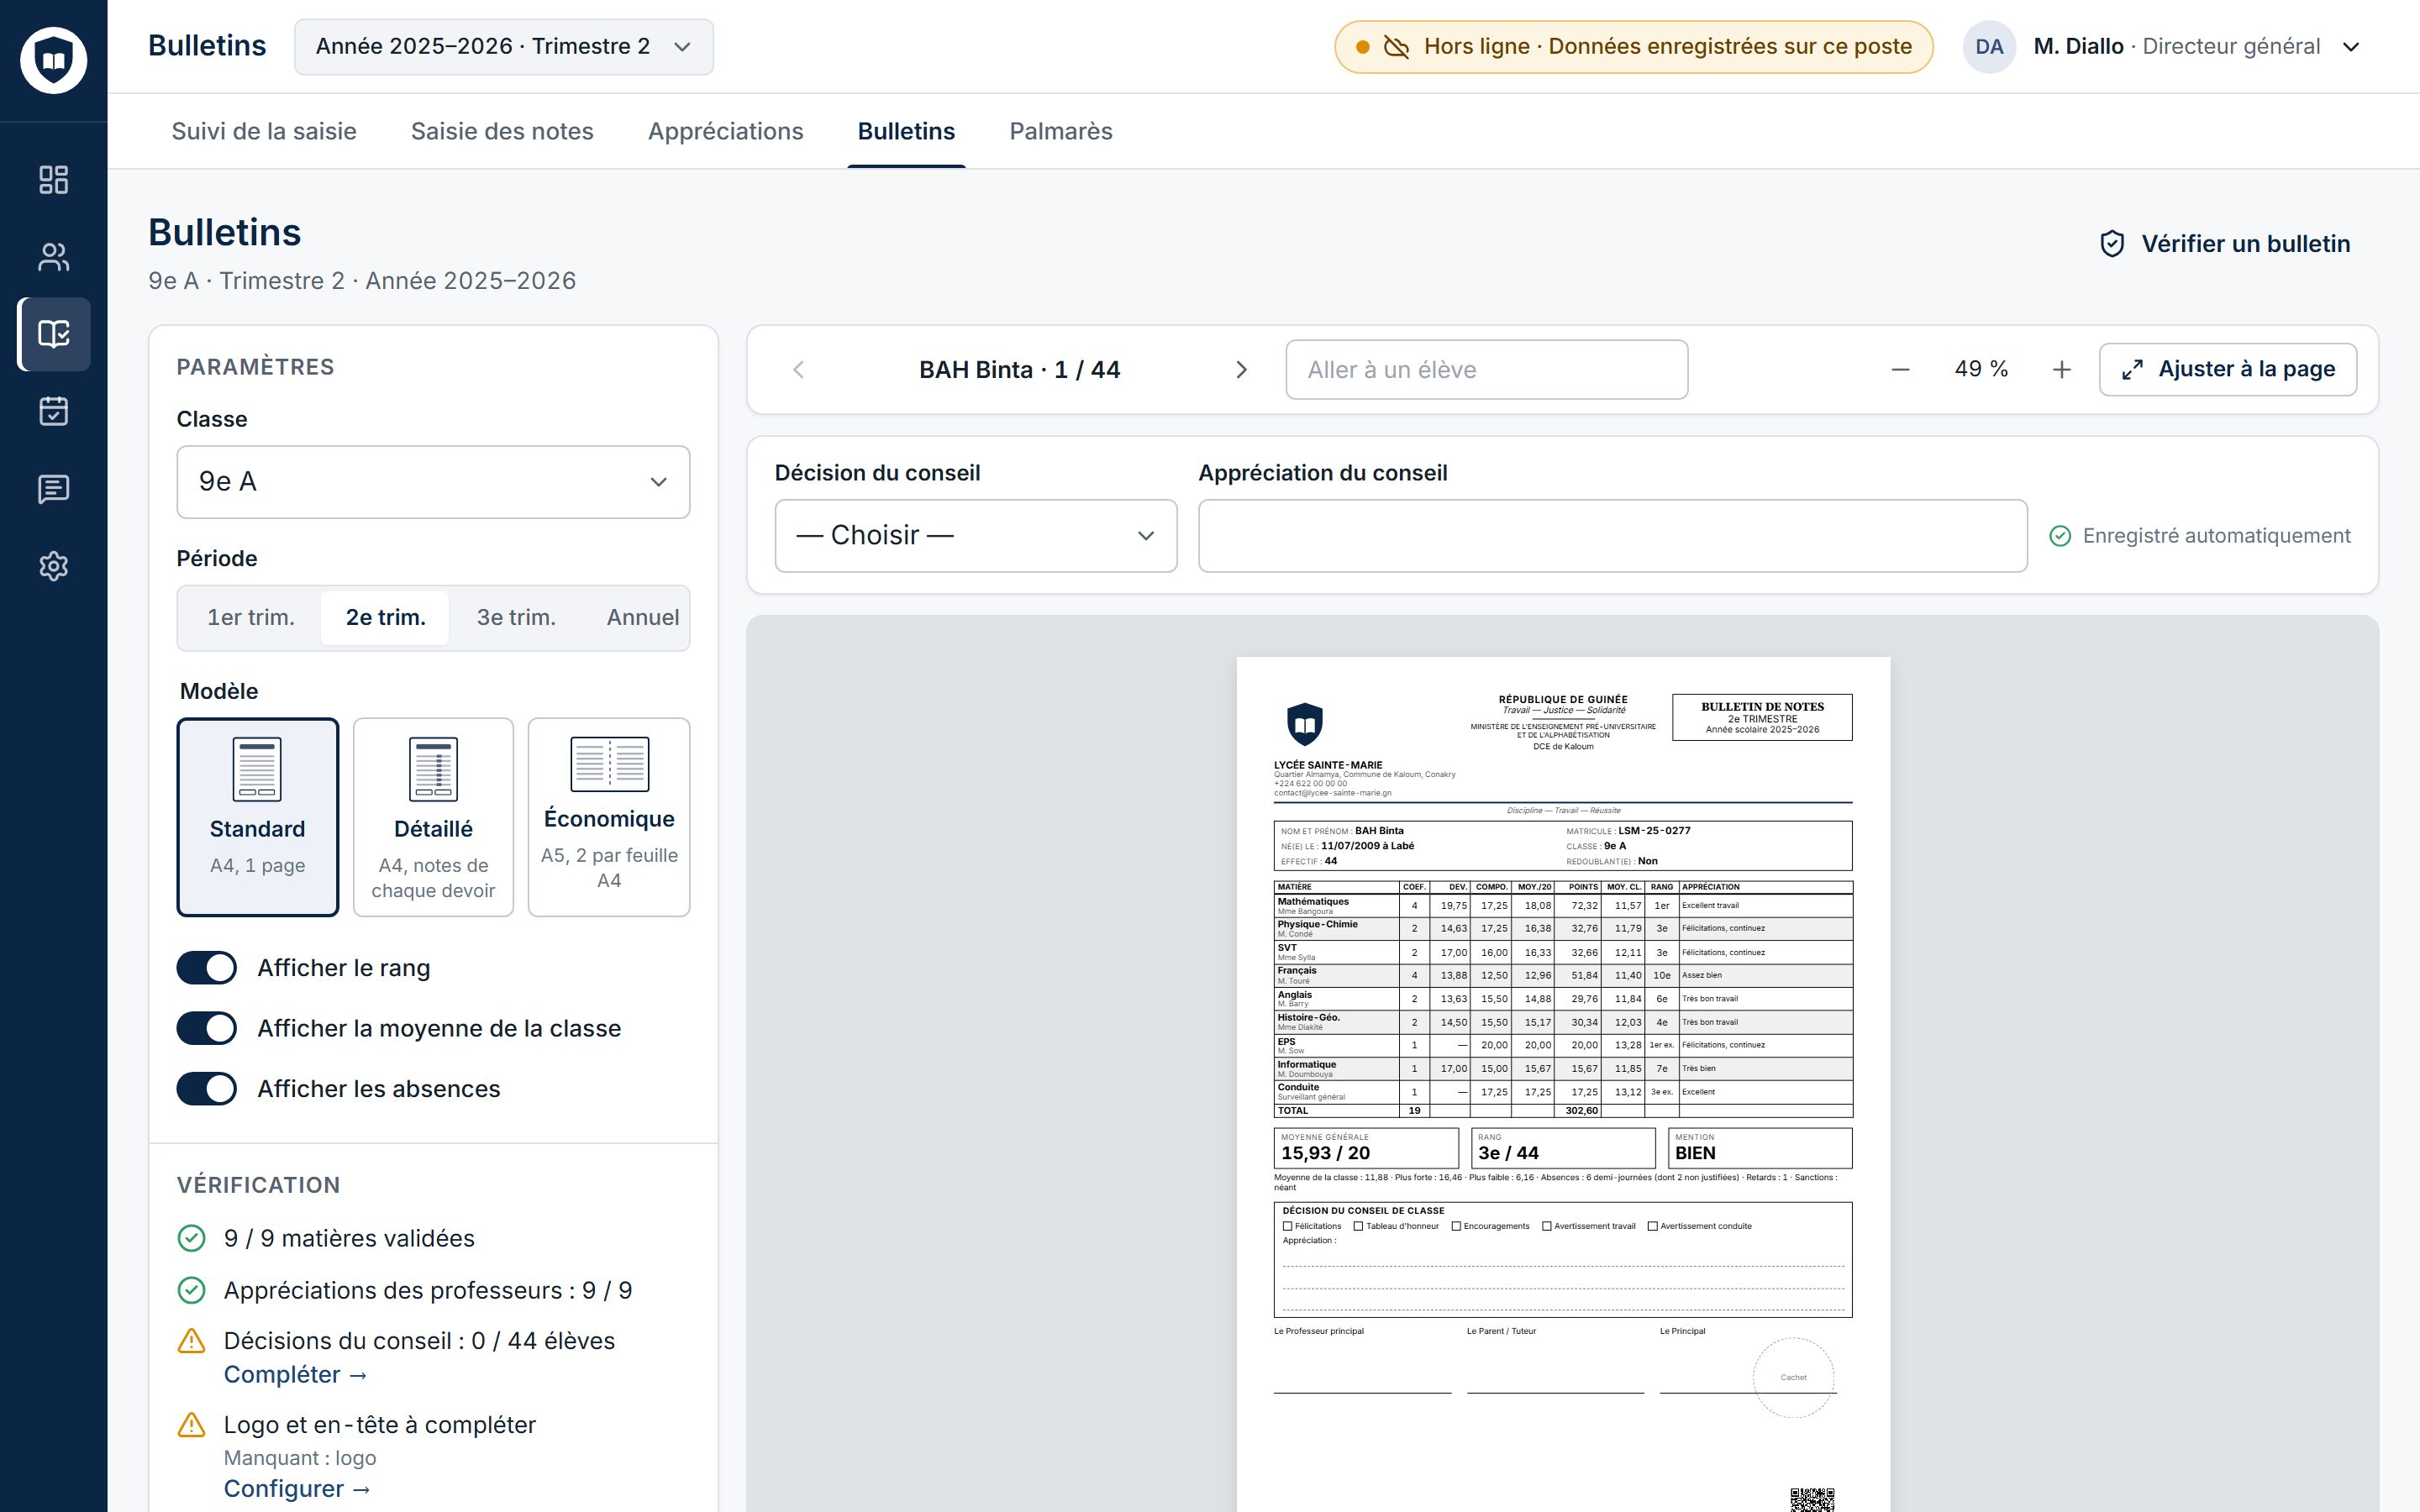Expand the Année 2025–2026 Trimestre 2 dropdown
2420x1512 pixels.
(x=503, y=47)
